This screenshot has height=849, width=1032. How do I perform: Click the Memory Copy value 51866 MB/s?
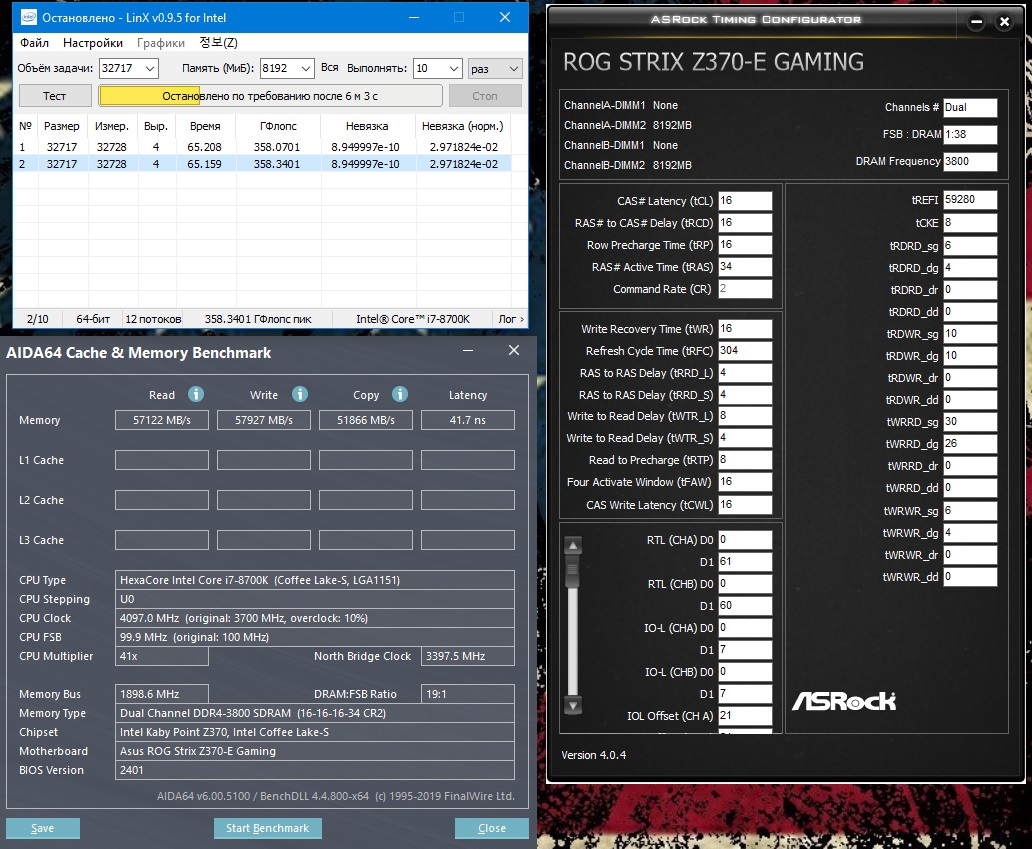pos(366,420)
